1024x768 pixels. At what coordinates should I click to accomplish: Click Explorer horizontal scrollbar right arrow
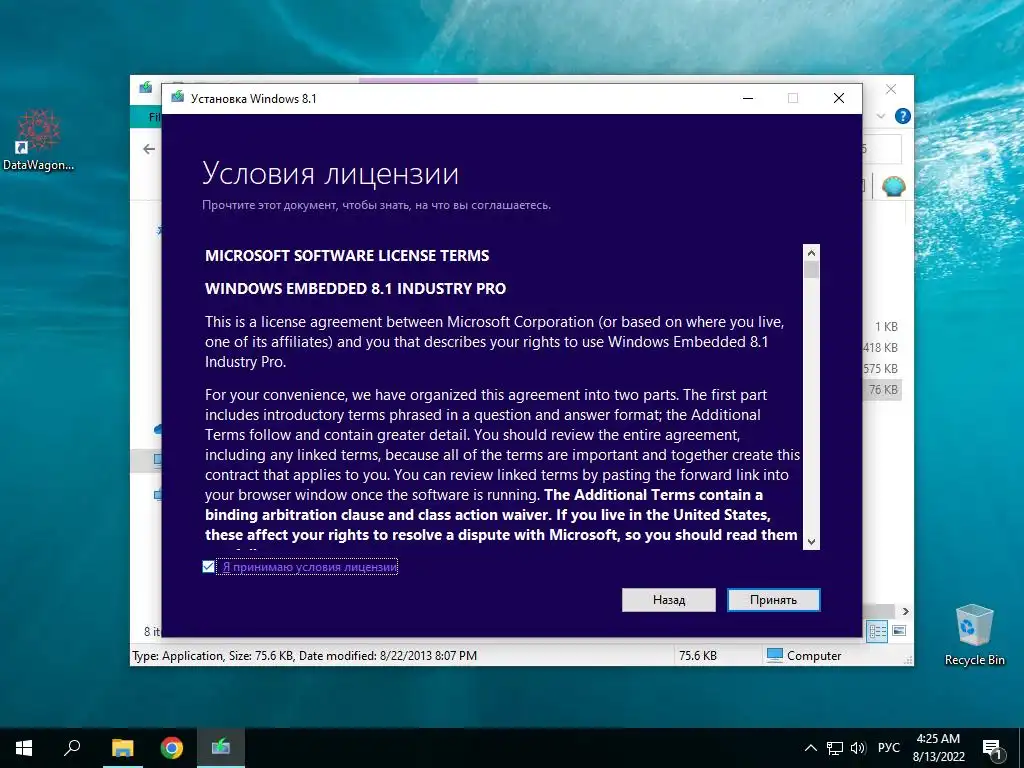(905, 611)
